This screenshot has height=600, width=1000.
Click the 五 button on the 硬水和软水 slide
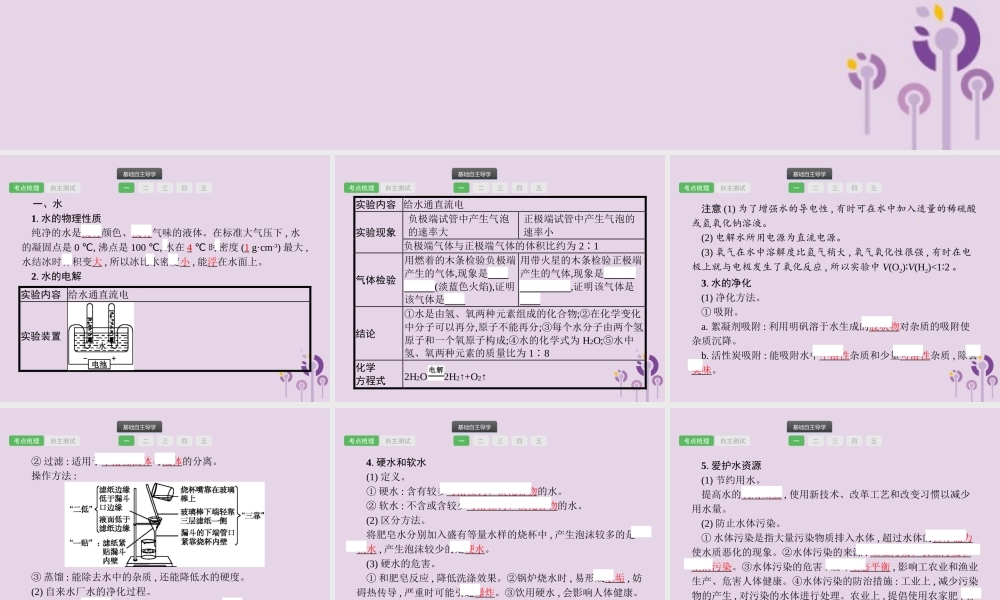(539, 441)
